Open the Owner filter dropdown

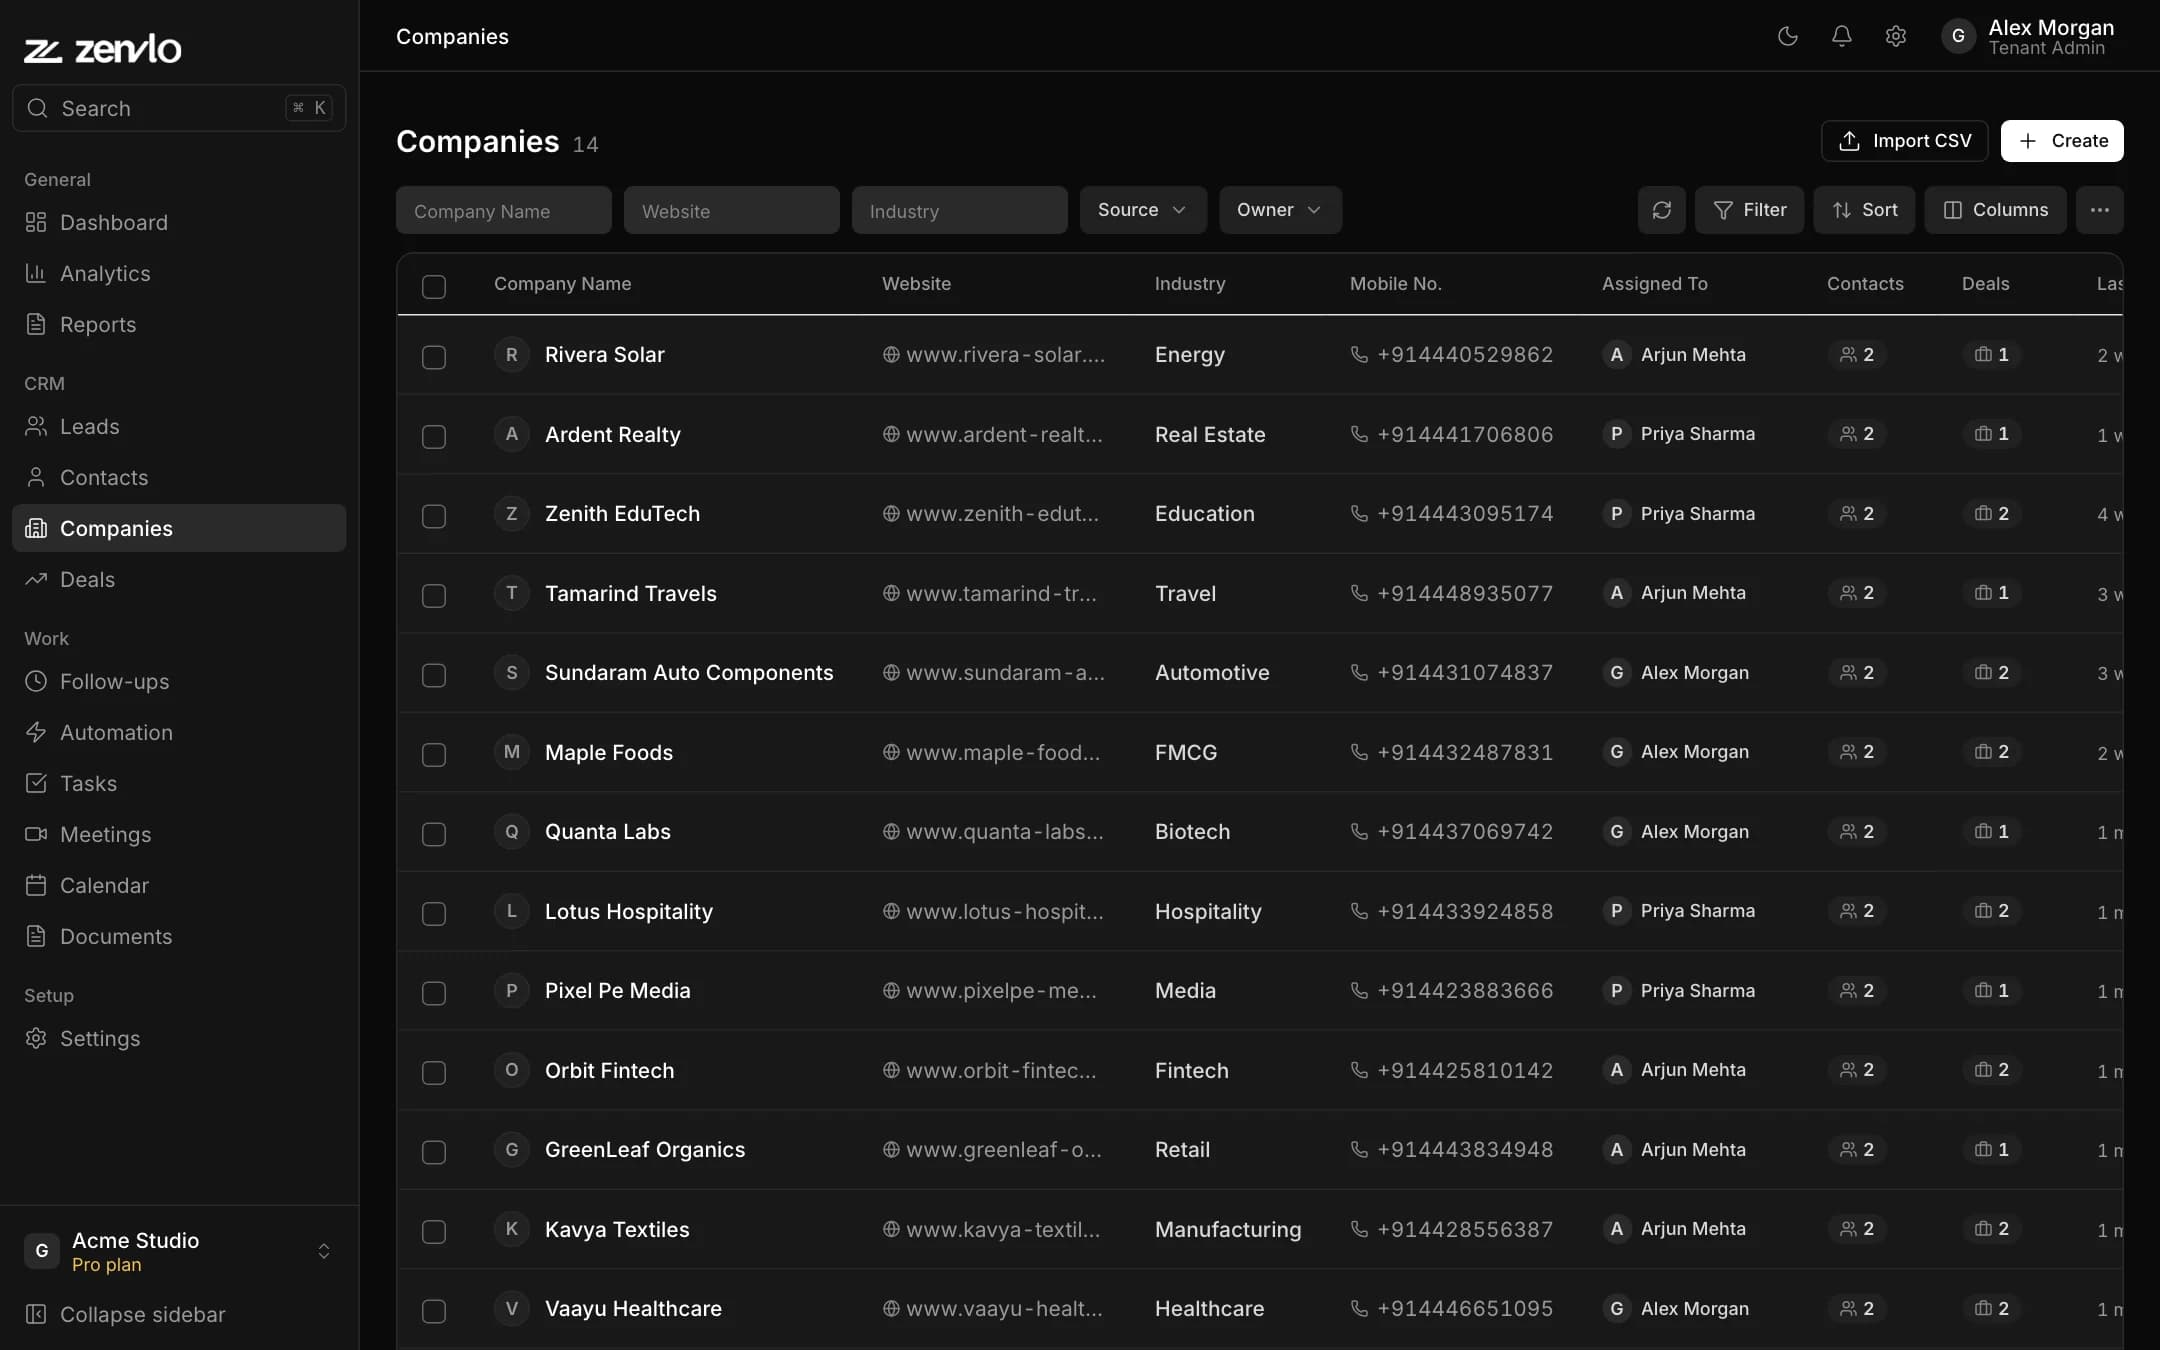click(1280, 210)
